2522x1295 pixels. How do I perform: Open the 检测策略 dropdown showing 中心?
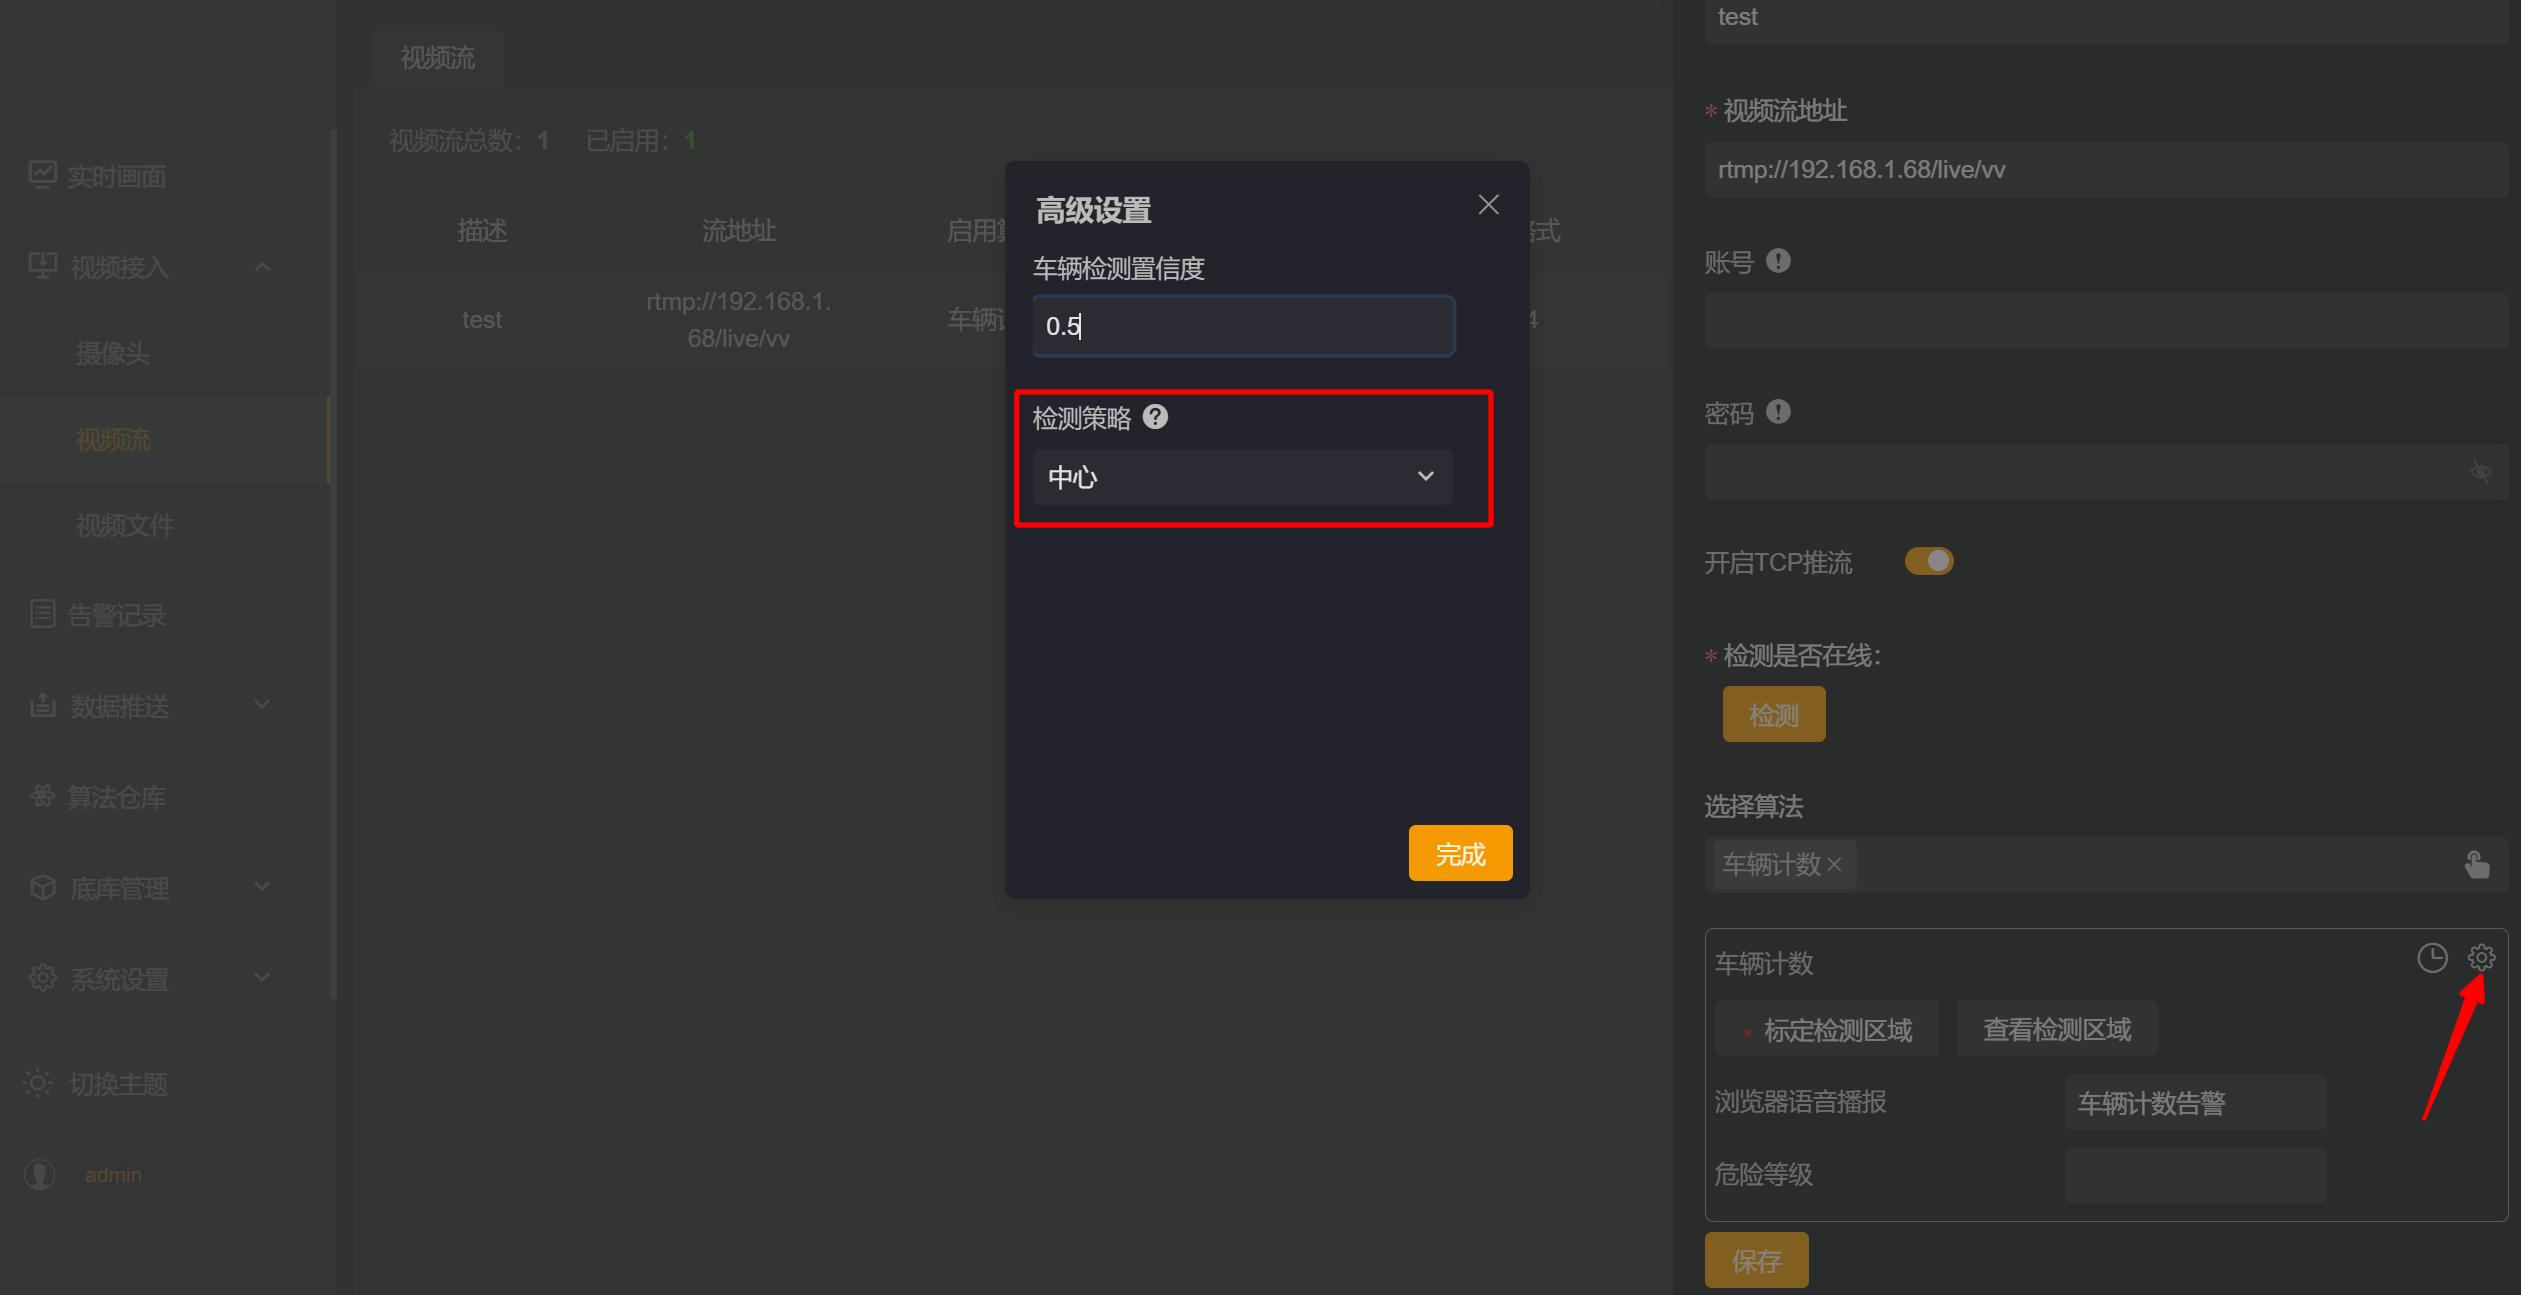(x=1241, y=477)
